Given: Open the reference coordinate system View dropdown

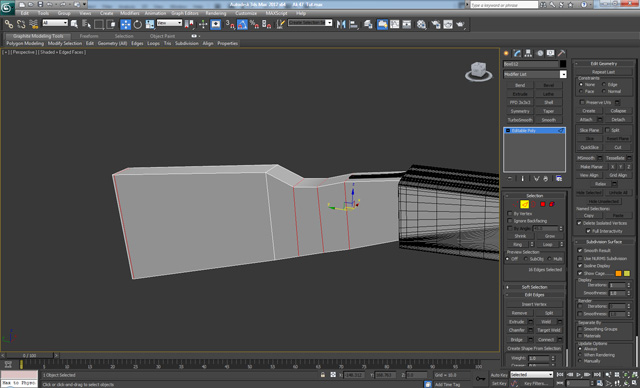Looking at the screenshot, I should pyautogui.click(x=169, y=23).
